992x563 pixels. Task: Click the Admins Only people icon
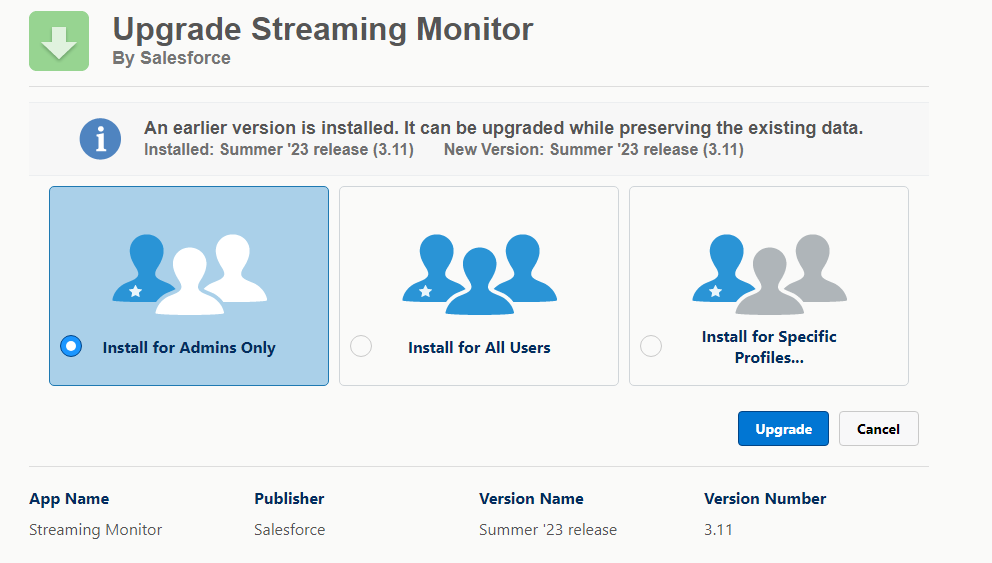coord(189,275)
